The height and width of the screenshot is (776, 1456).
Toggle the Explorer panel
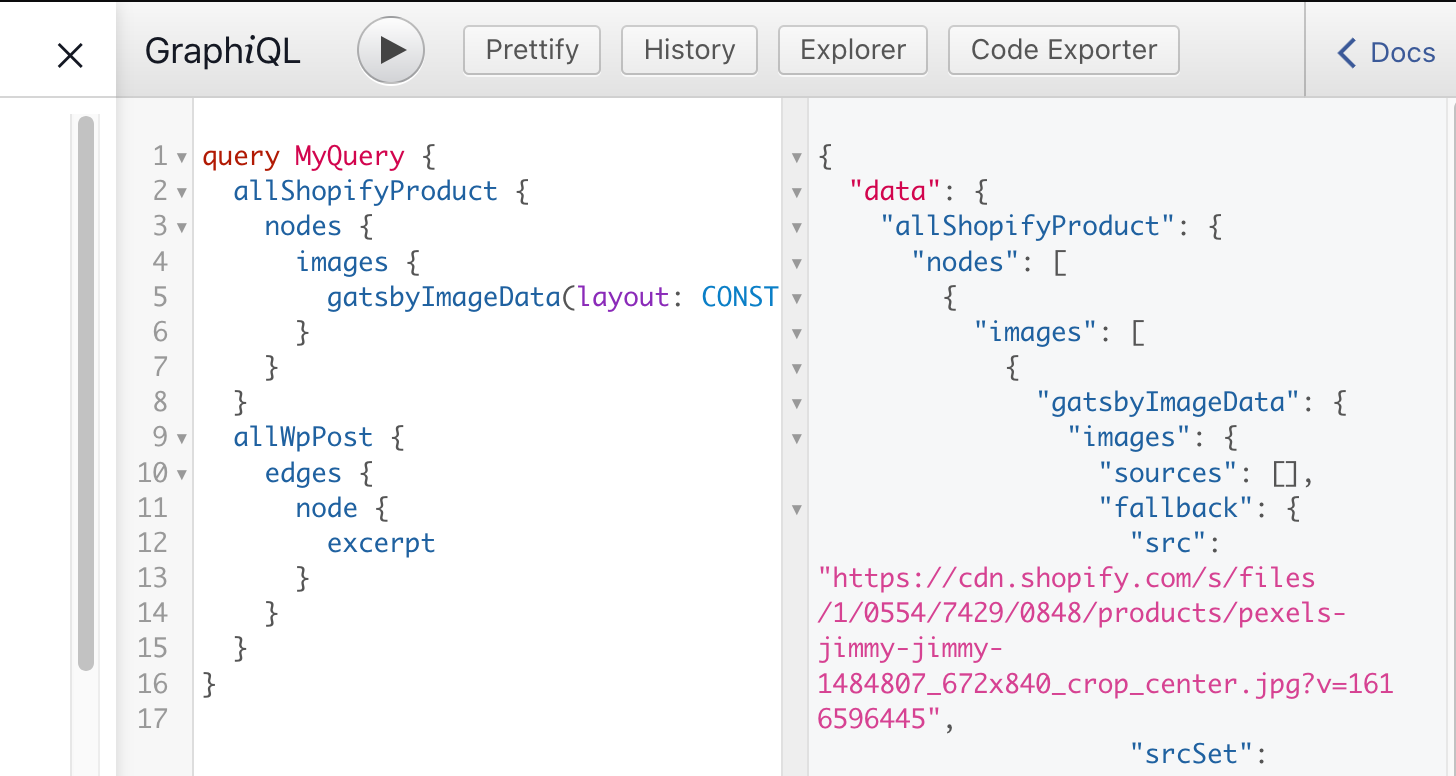[x=853, y=50]
